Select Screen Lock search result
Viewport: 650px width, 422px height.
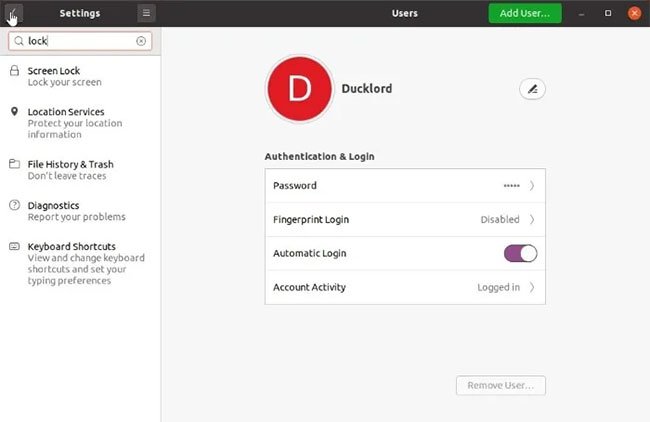pyautogui.click(x=80, y=76)
